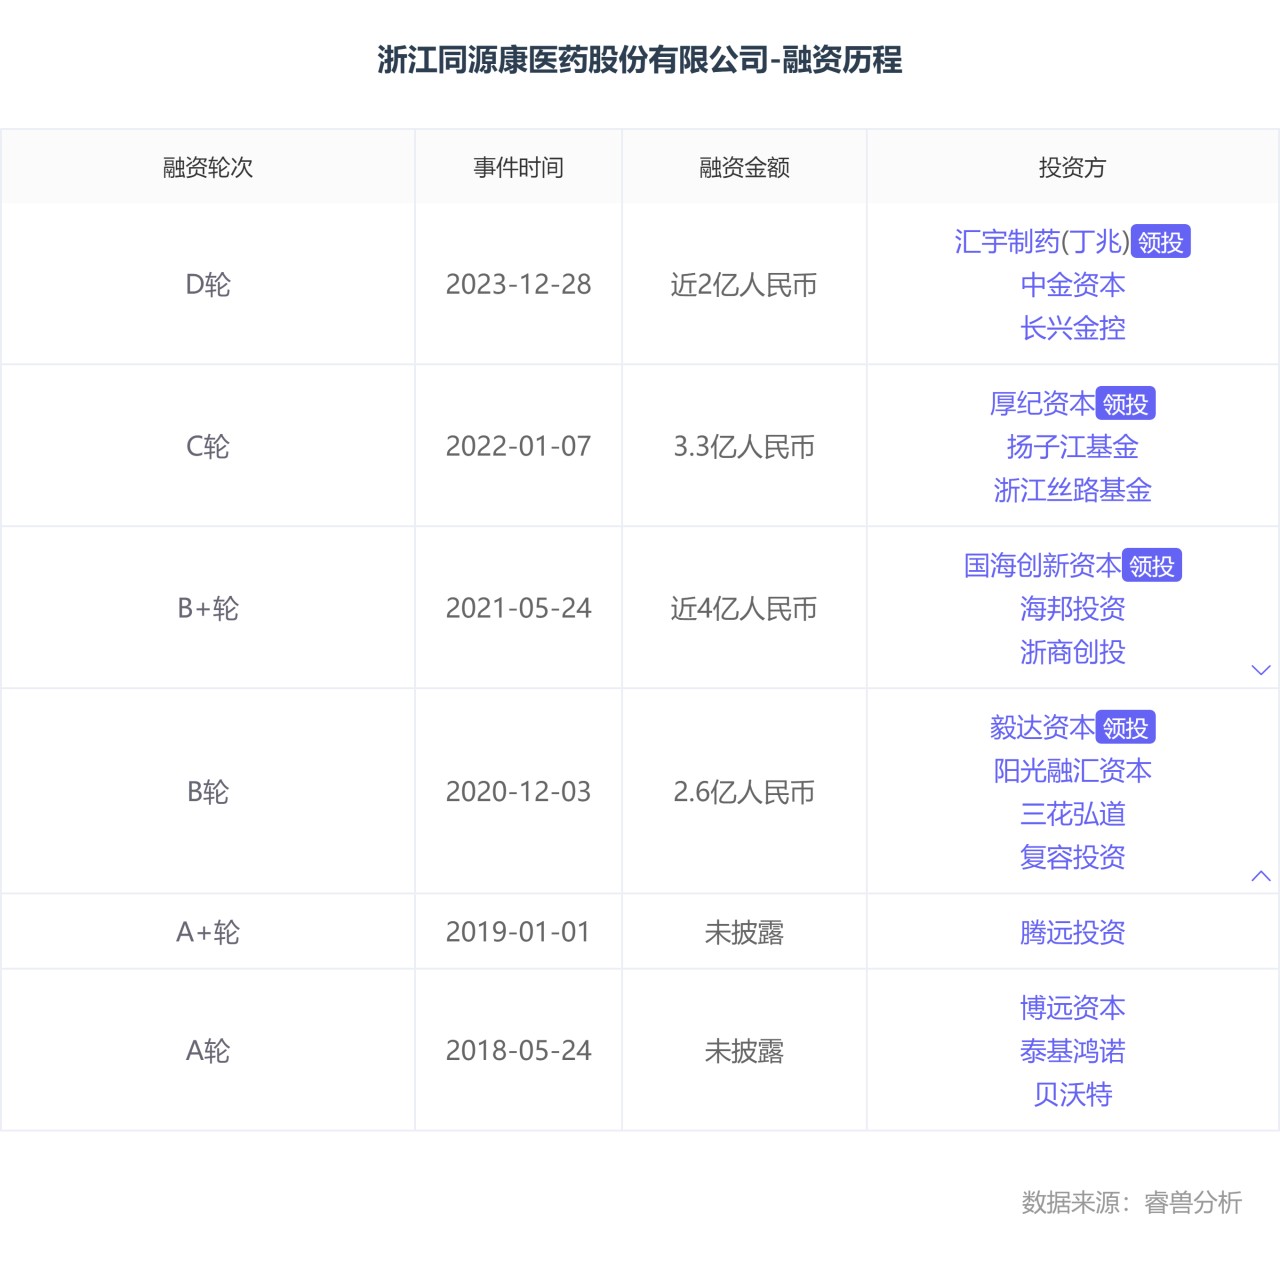This screenshot has height=1269, width=1280.
Task: Collapse the B轮 investor list chevron
Action: pyautogui.click(x=1261, y=876)
